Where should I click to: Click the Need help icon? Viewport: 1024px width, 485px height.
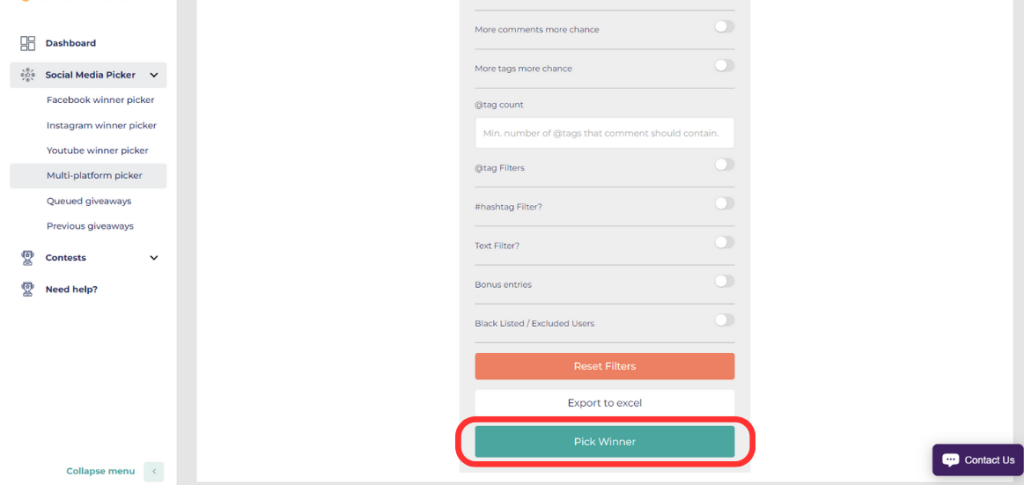click(x=28, y=289)
